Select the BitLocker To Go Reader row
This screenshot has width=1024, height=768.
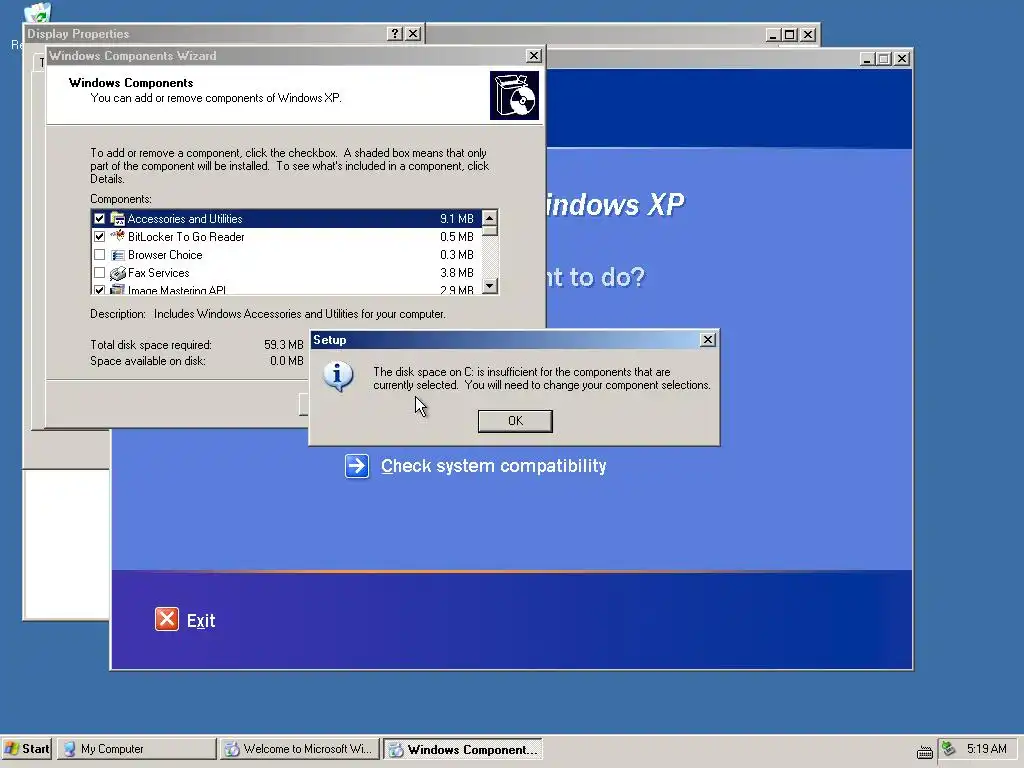pos(285,236)
